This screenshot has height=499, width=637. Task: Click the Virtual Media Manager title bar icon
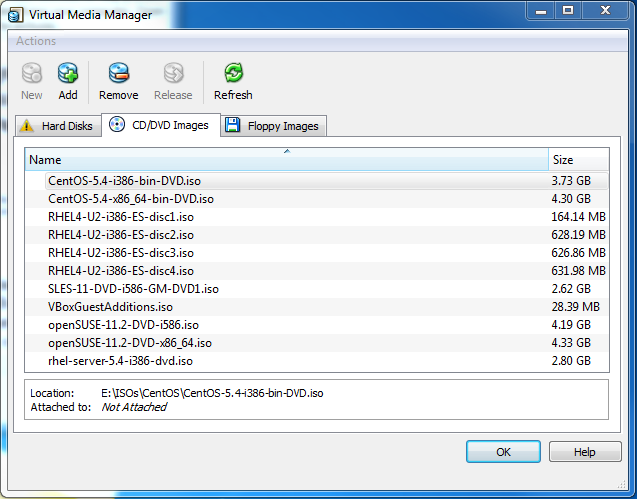click(x=15, y=15)
